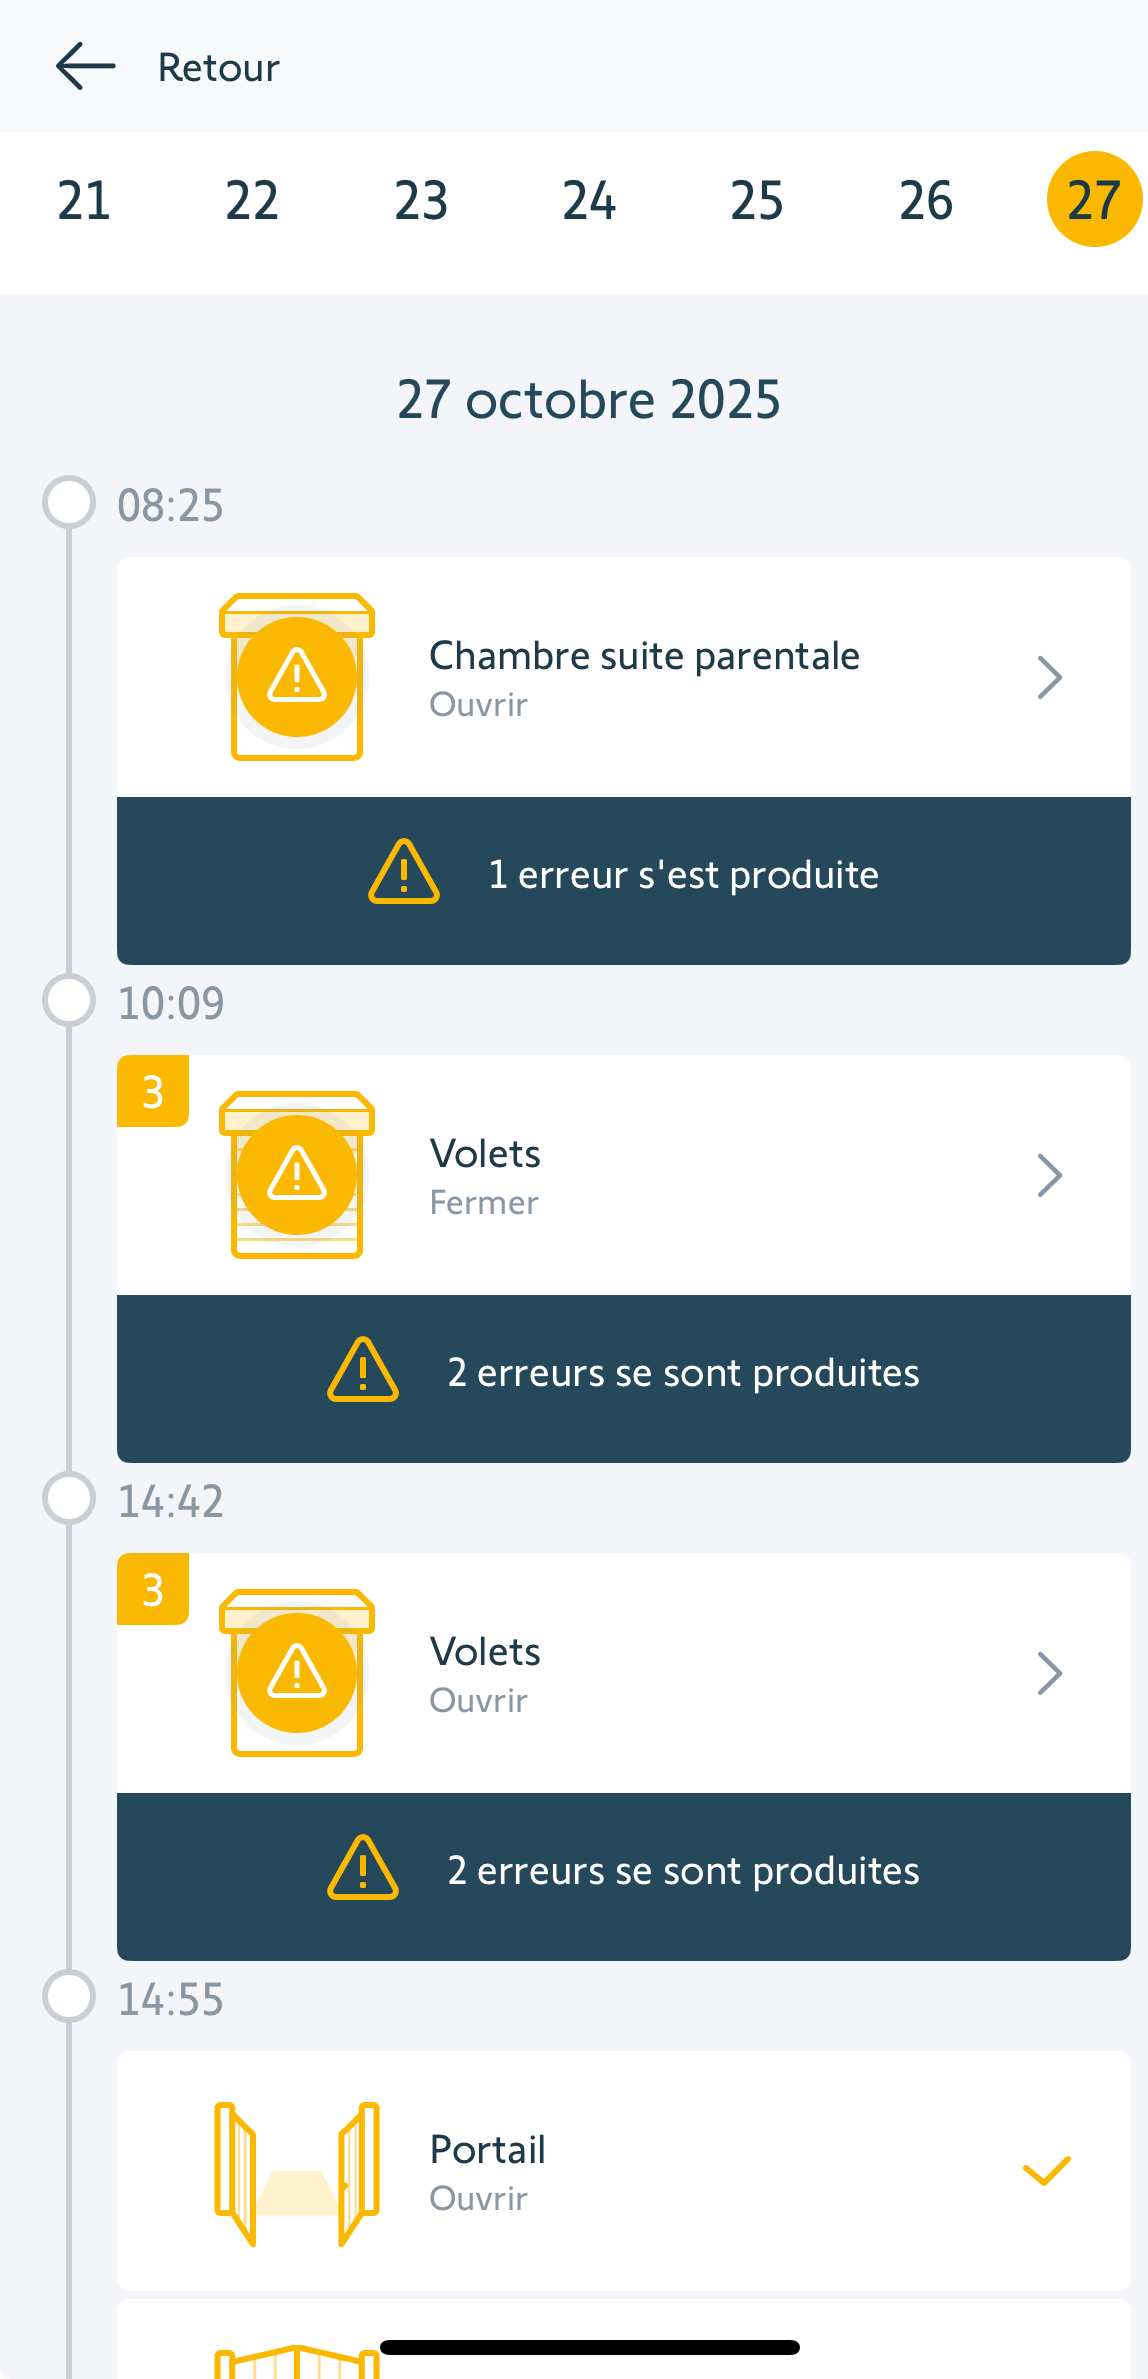The image size is (1148, 2379).
Task: Tap the Portail gate icon
Action: tap(297, 2173)
